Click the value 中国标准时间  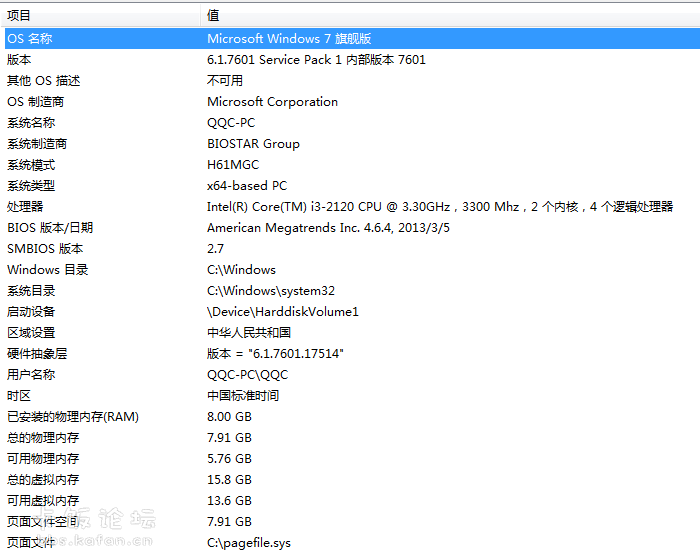coord(243,395)
